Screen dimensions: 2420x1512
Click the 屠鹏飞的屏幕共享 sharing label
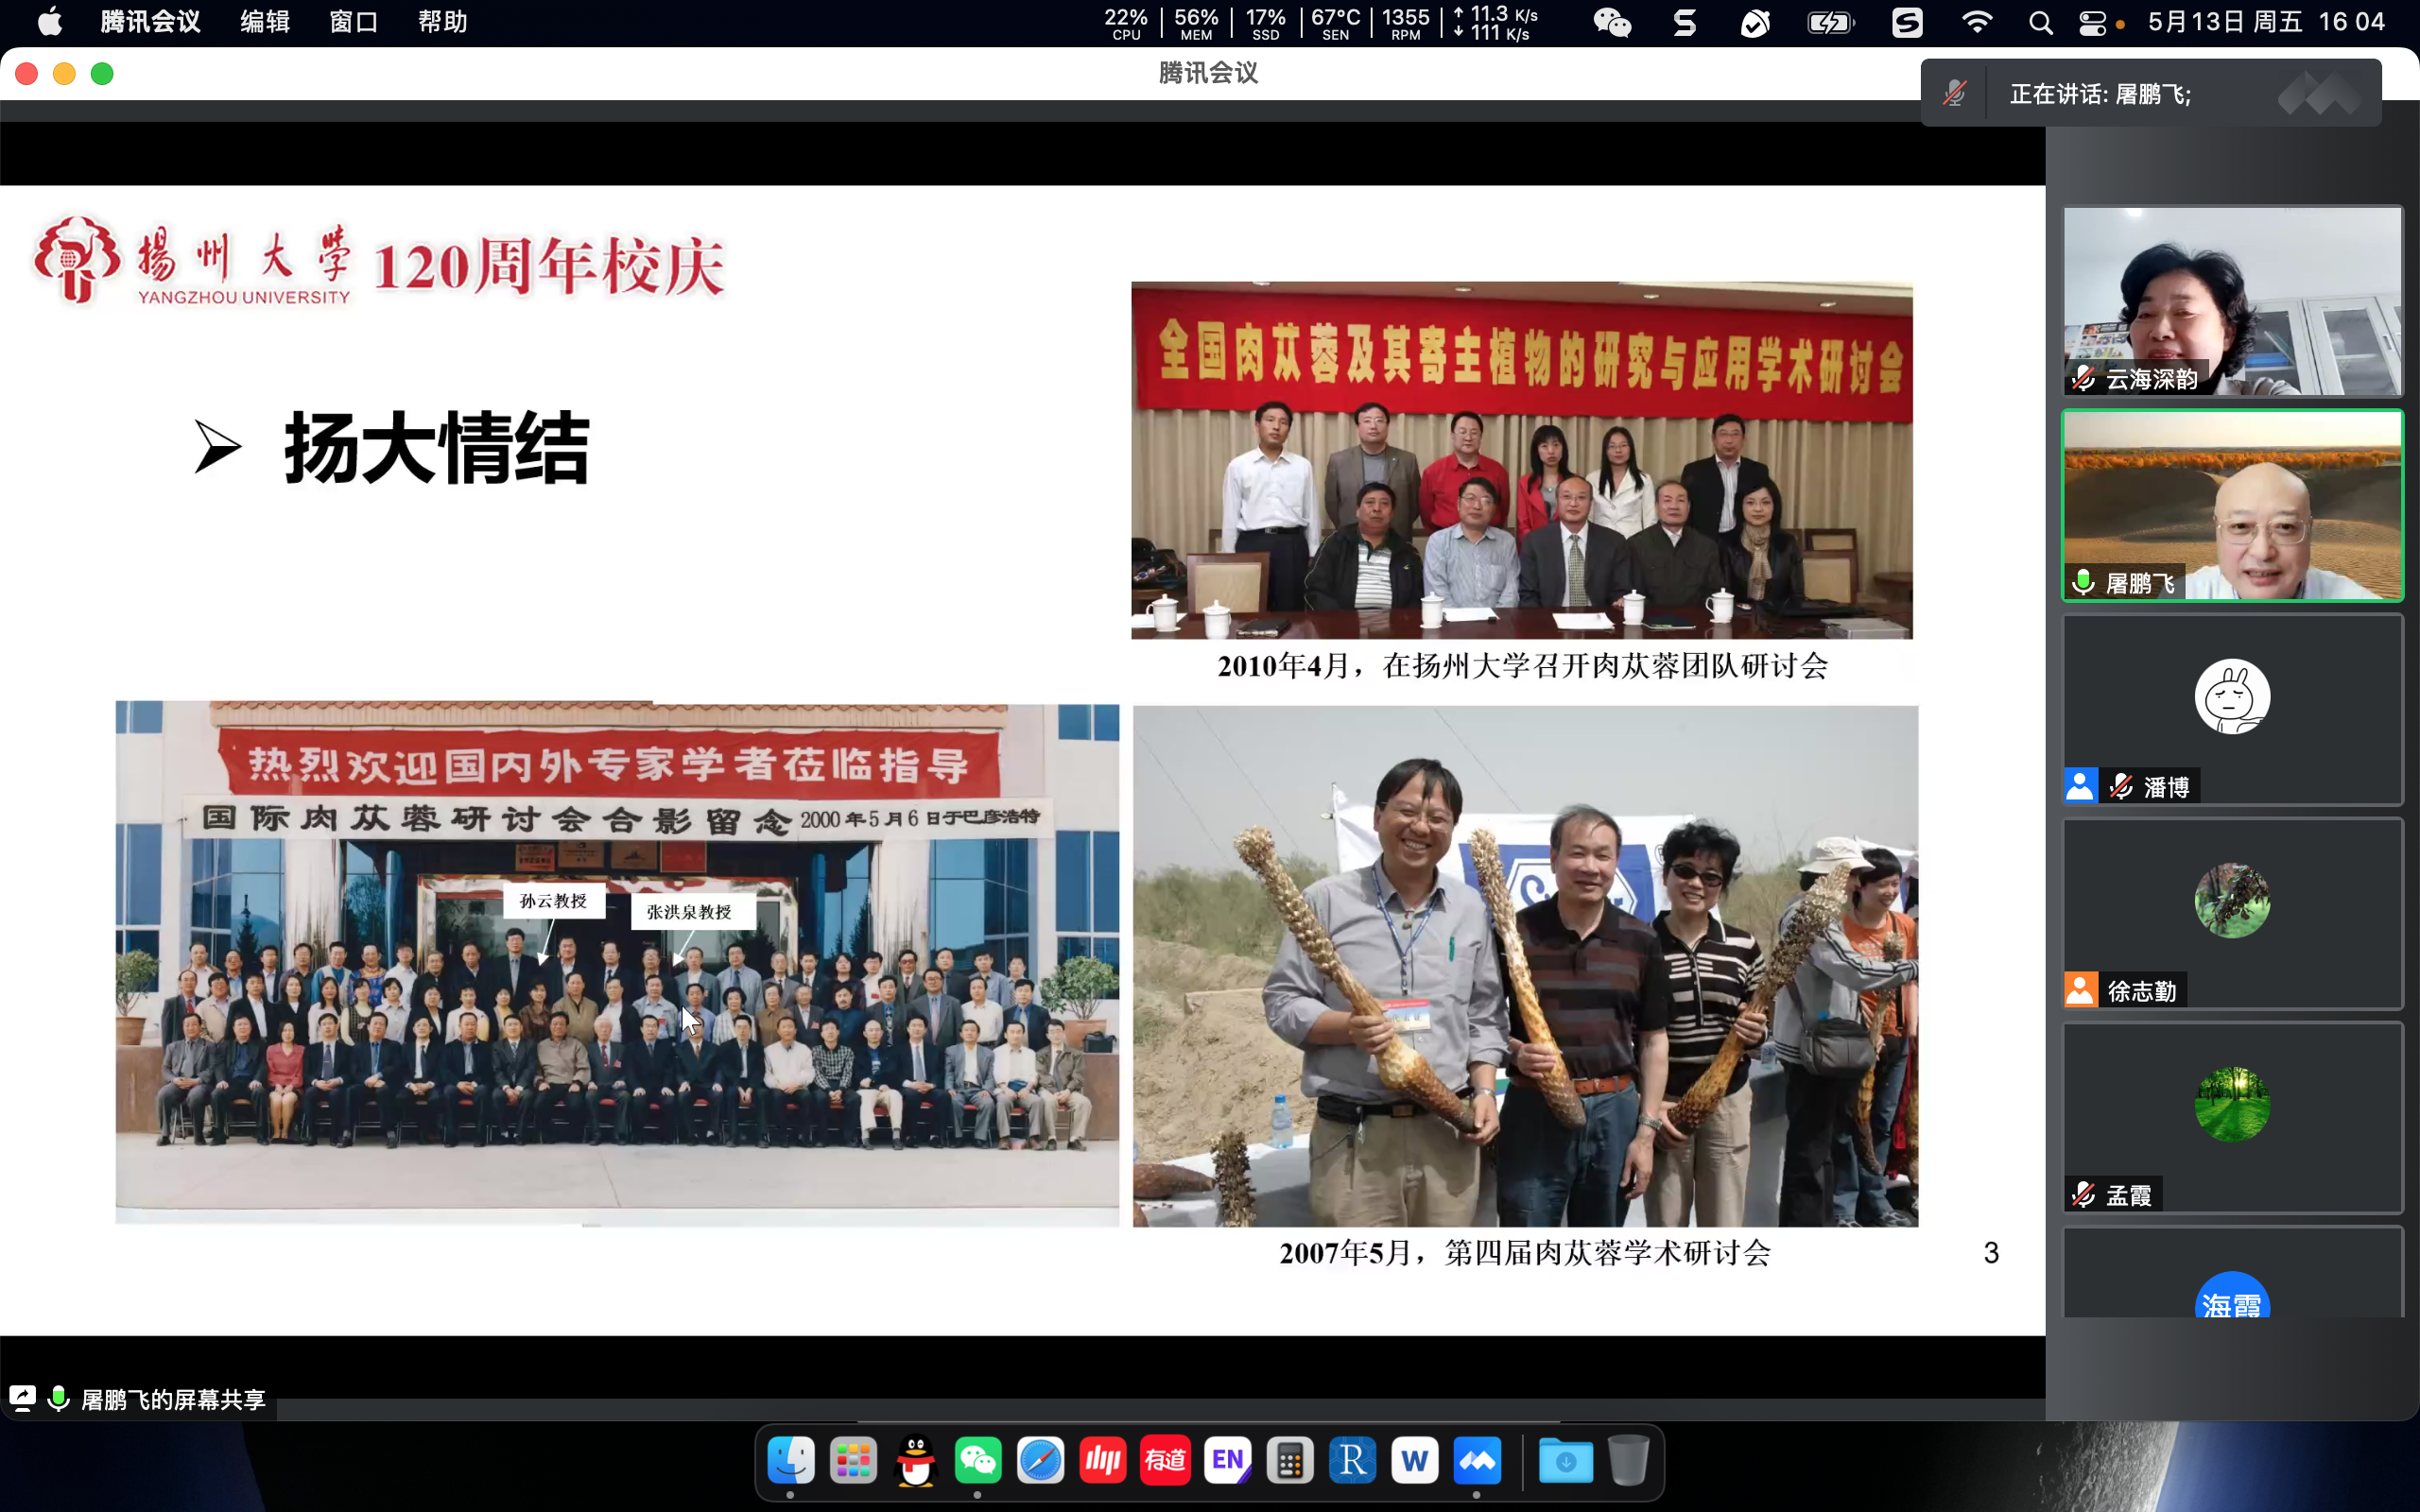tap(172, 1399)
